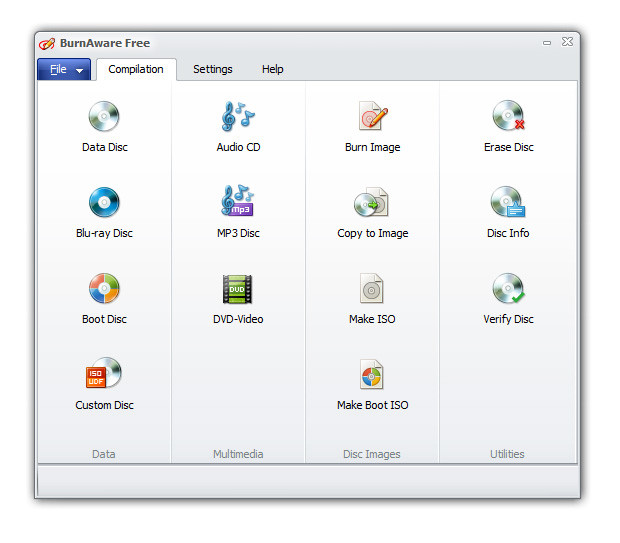Choose the Custom Disc ISO/UDF icon

[x=104, y=373]
